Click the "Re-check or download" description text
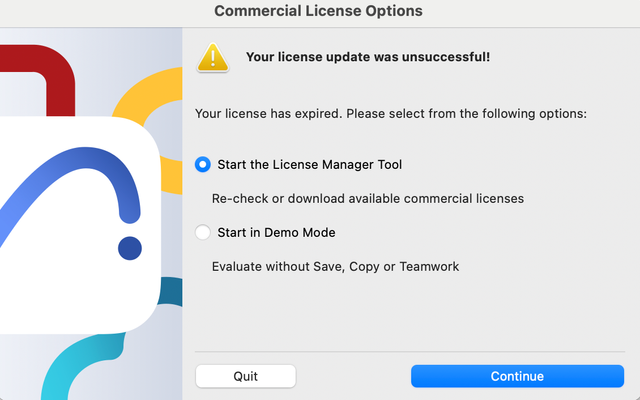 (368, 198)
